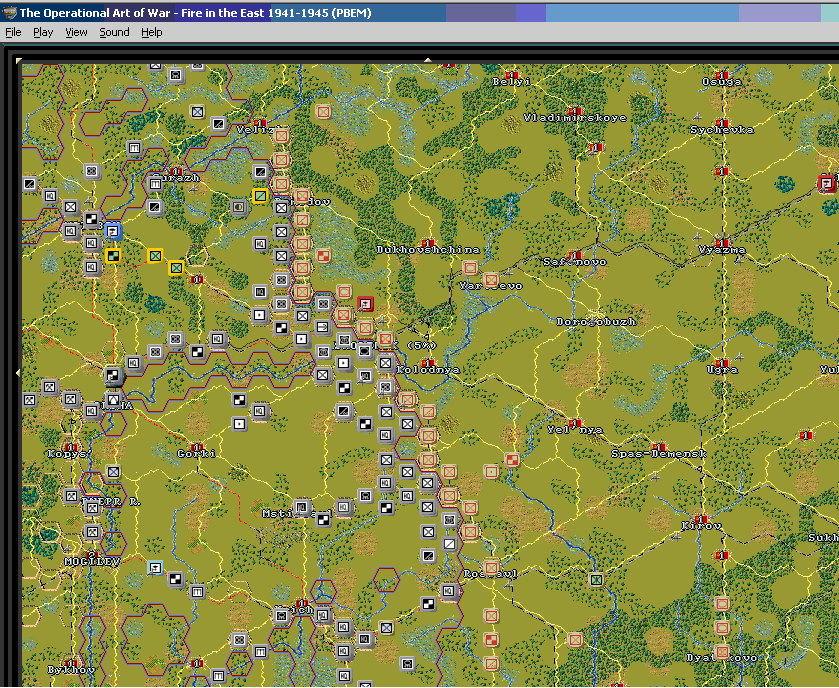Select the Soviet unit on Yartsevo

491,279
